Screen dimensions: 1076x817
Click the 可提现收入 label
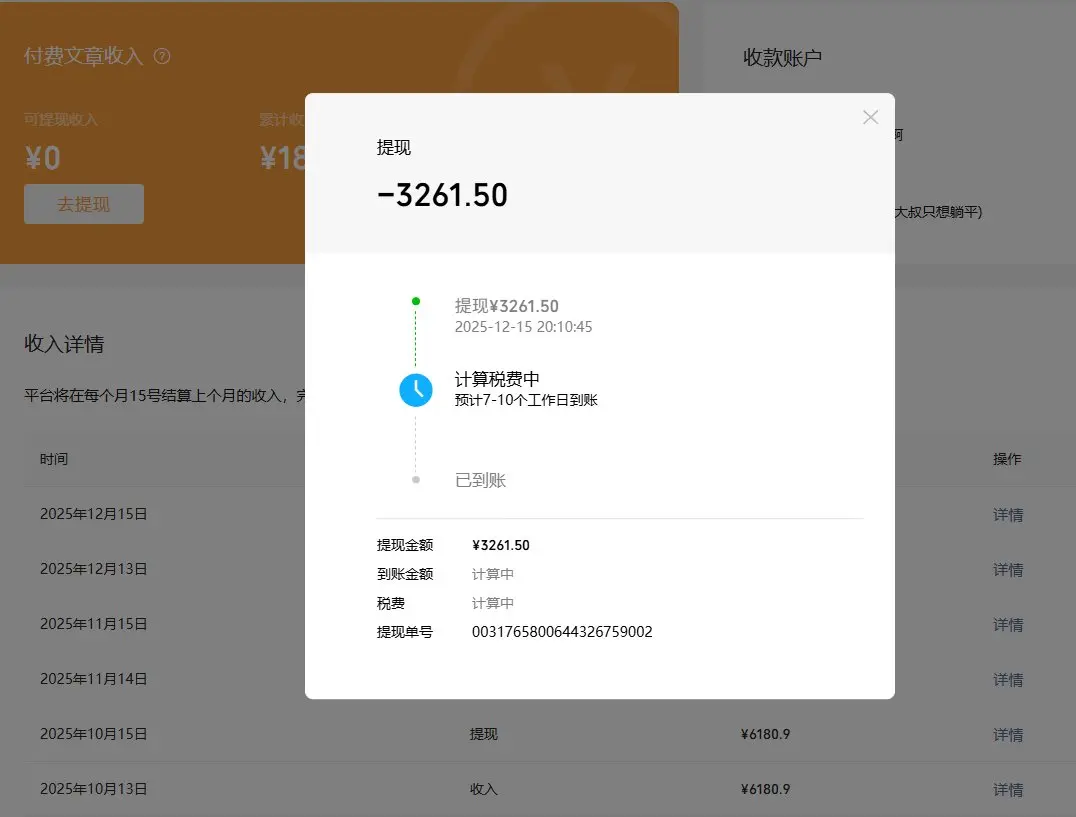pyautogui.click(x=61, y=119)
